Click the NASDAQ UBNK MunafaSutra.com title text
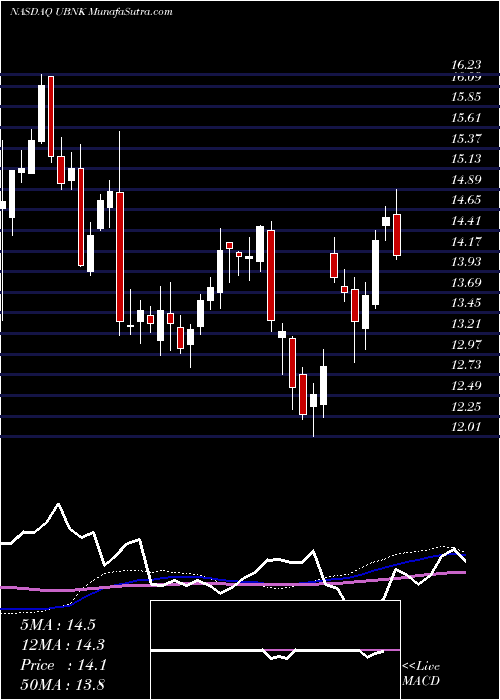The width and height of the screenshot is (500, 700). pyautogui.click(x=91, y=12)
